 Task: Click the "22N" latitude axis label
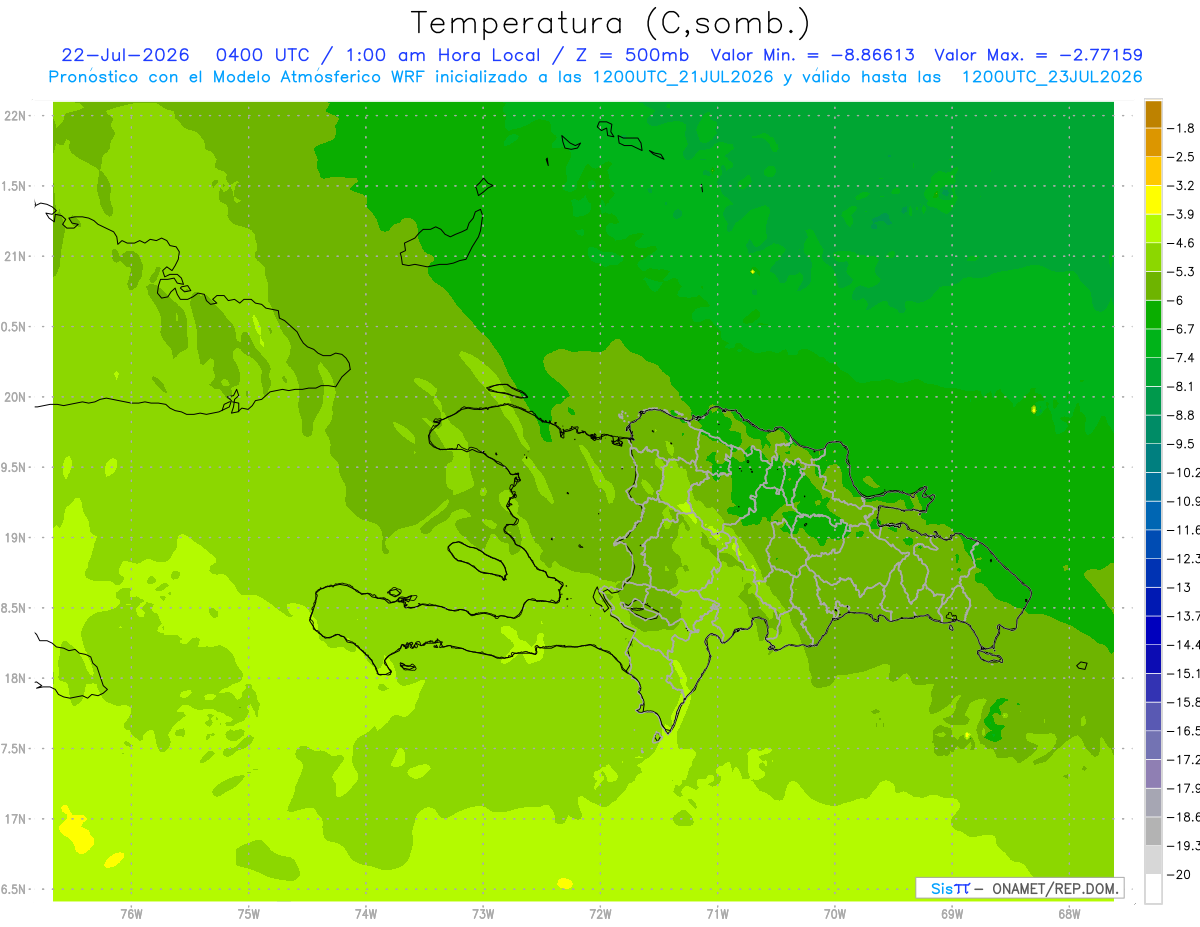tap(16, 116)
